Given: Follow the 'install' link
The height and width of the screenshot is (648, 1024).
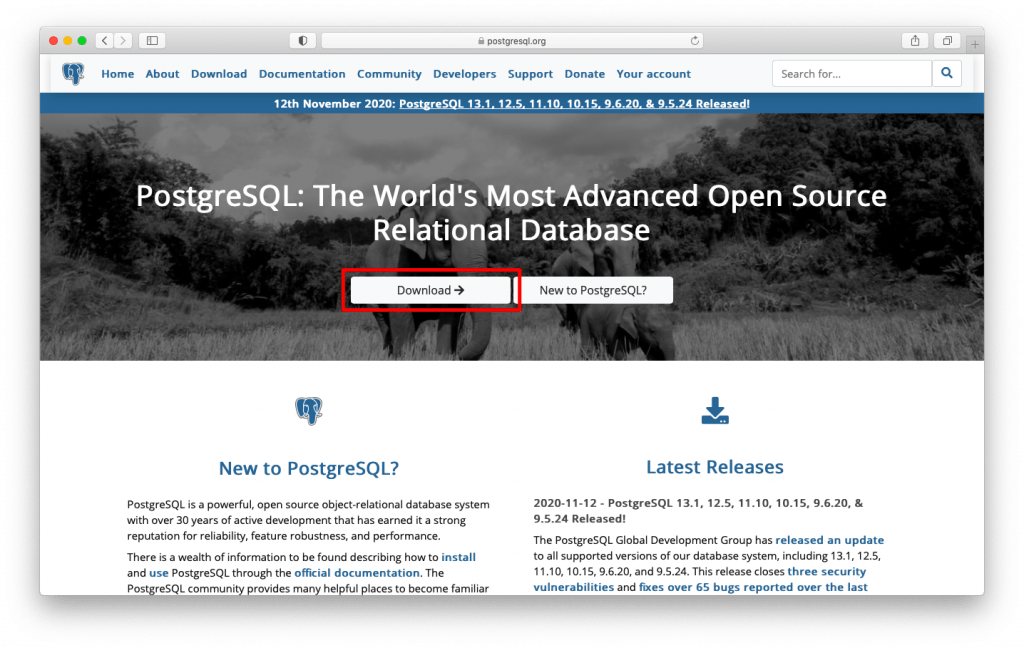Looking at the screenshot, I should click(458, 557).
